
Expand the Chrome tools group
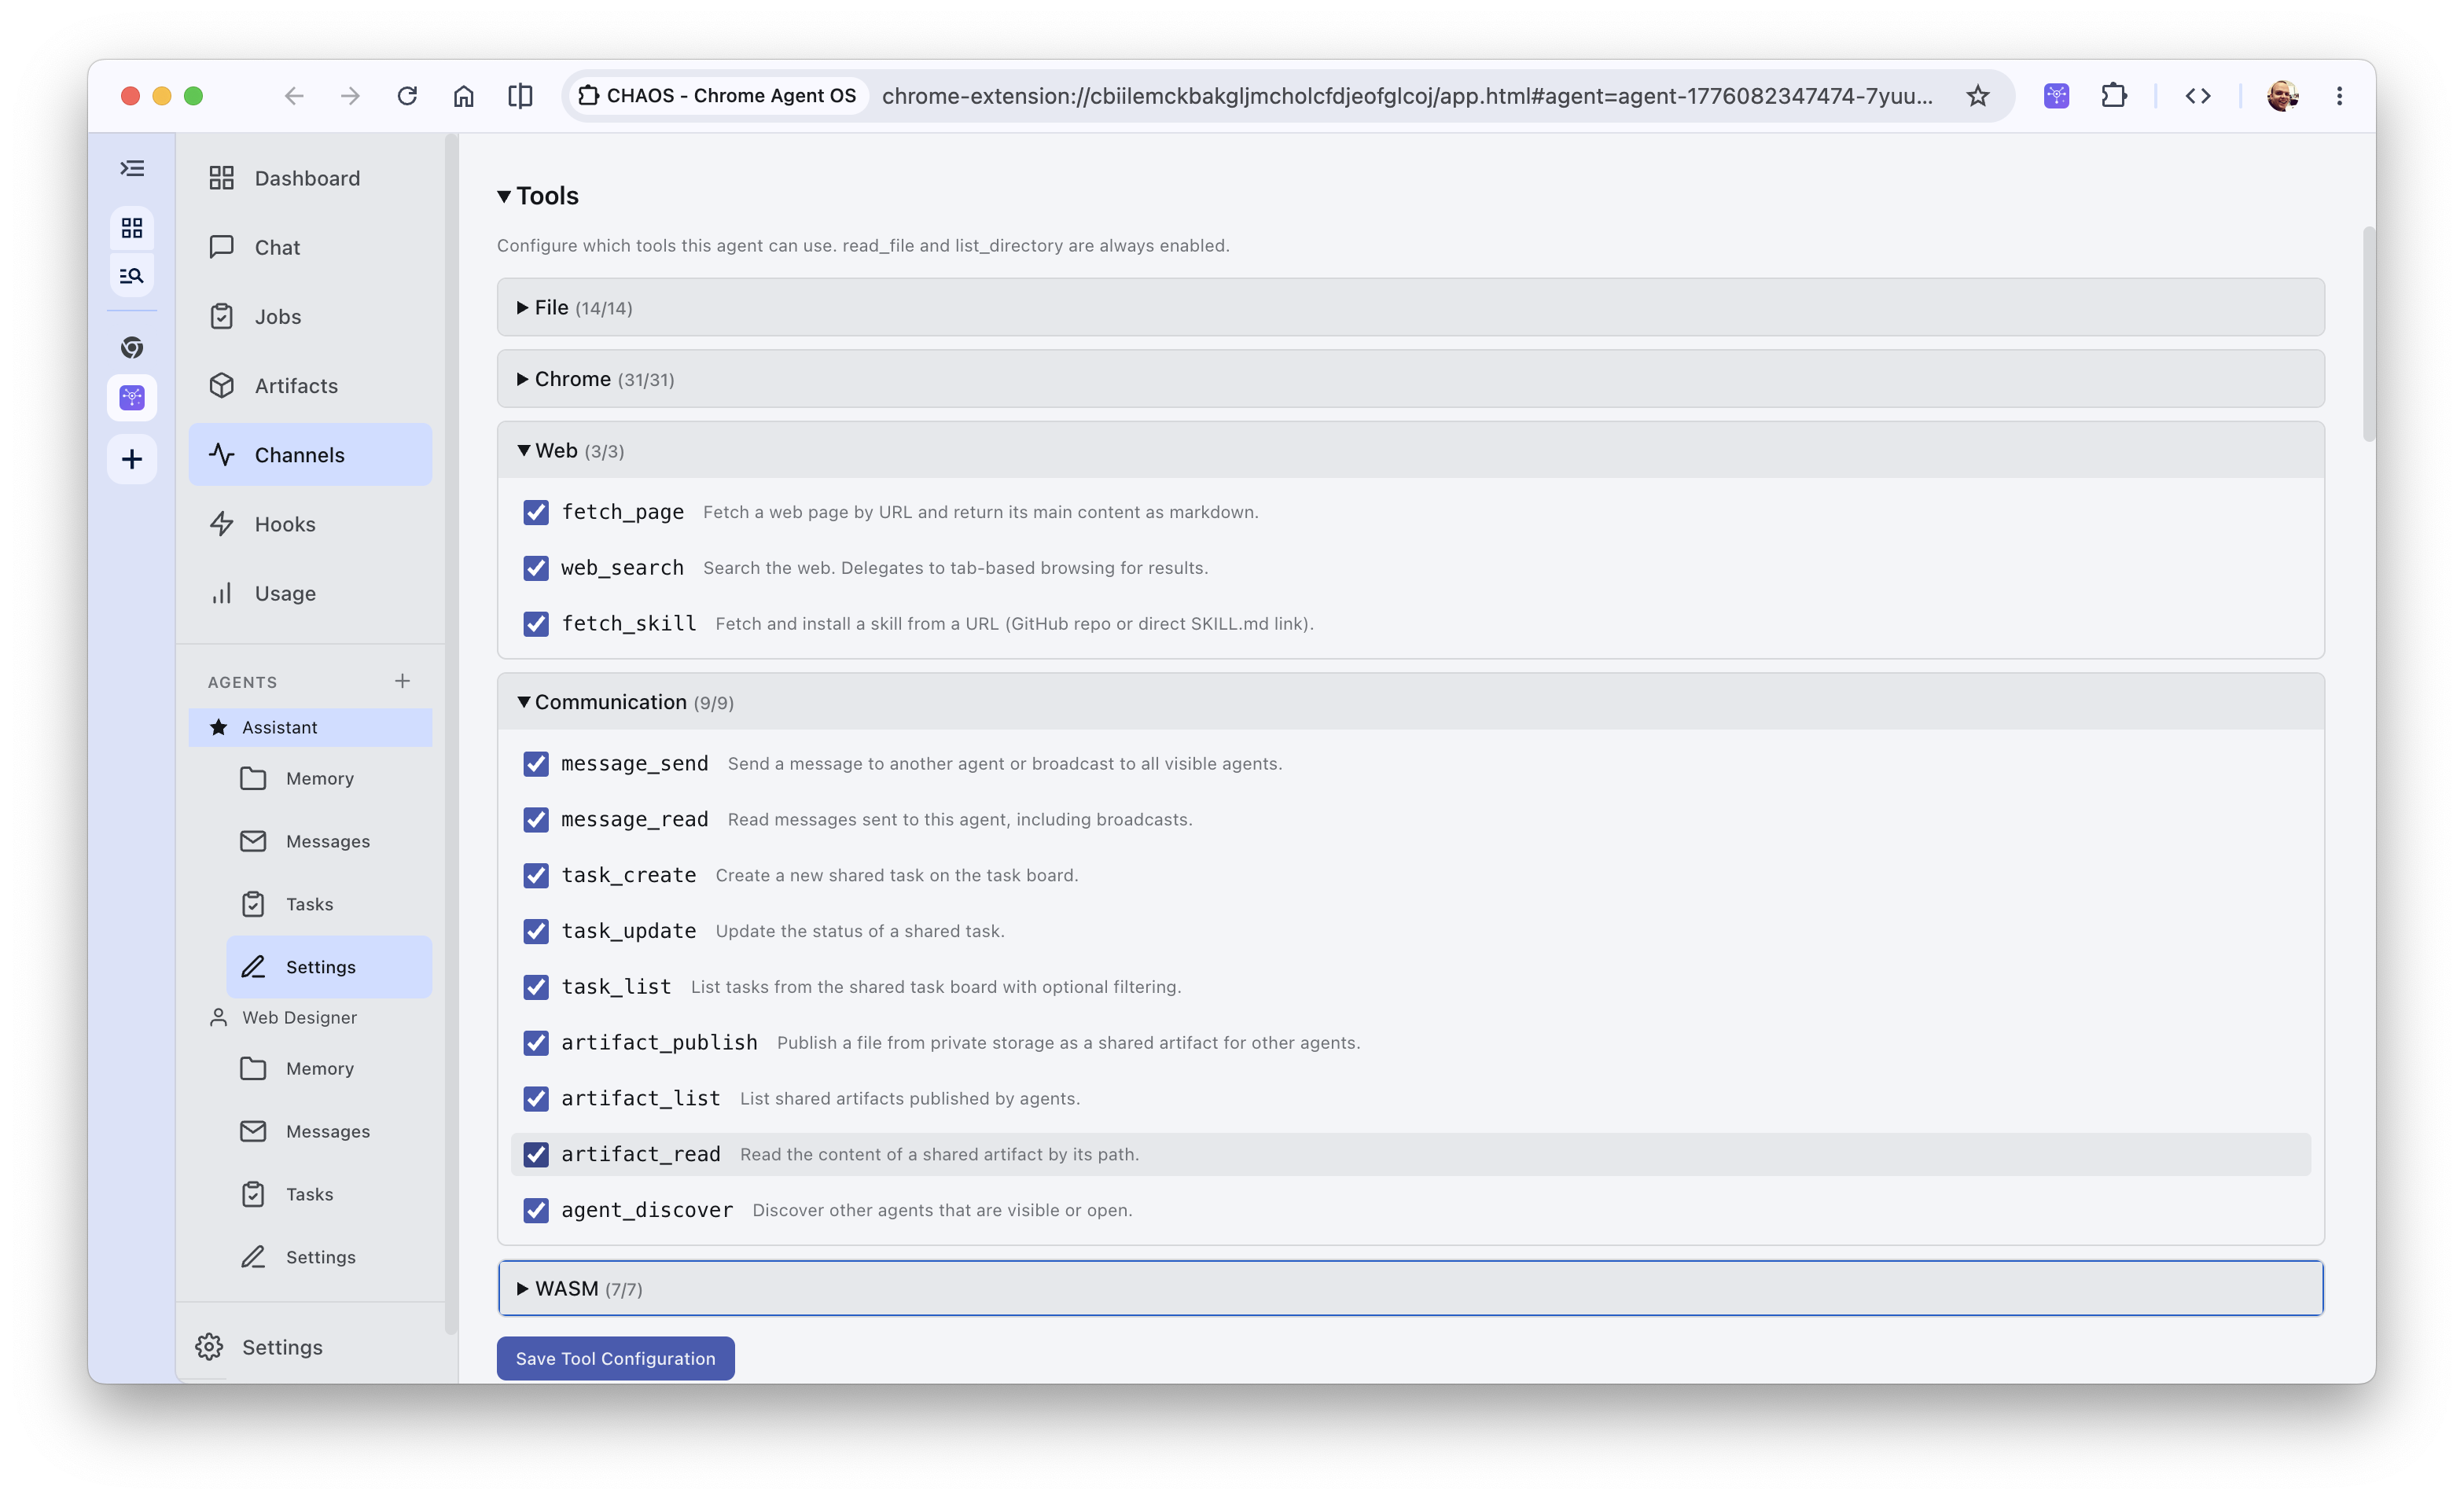[x=1410, y=379]
